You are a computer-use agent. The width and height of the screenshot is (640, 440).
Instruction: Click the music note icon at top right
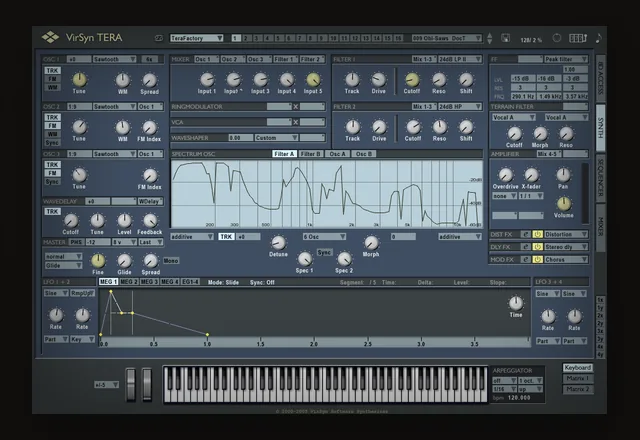tap(598, 38)
